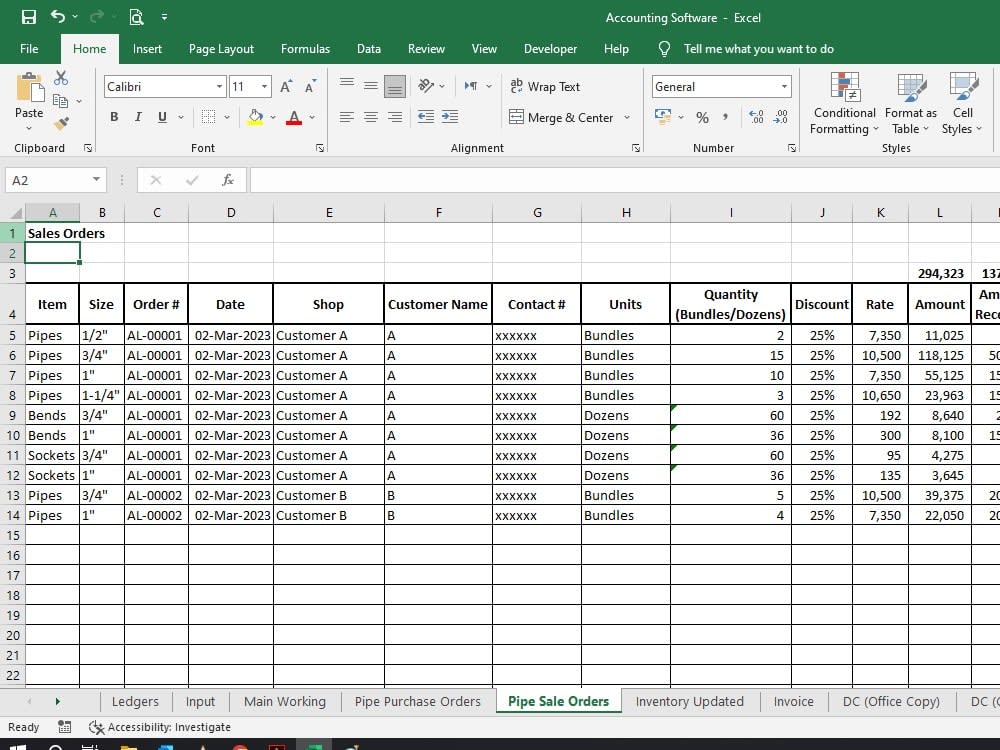Open the Borders dropdown arrow
Viewport: 1000px width, 750px height.
(x=225, y=117)
